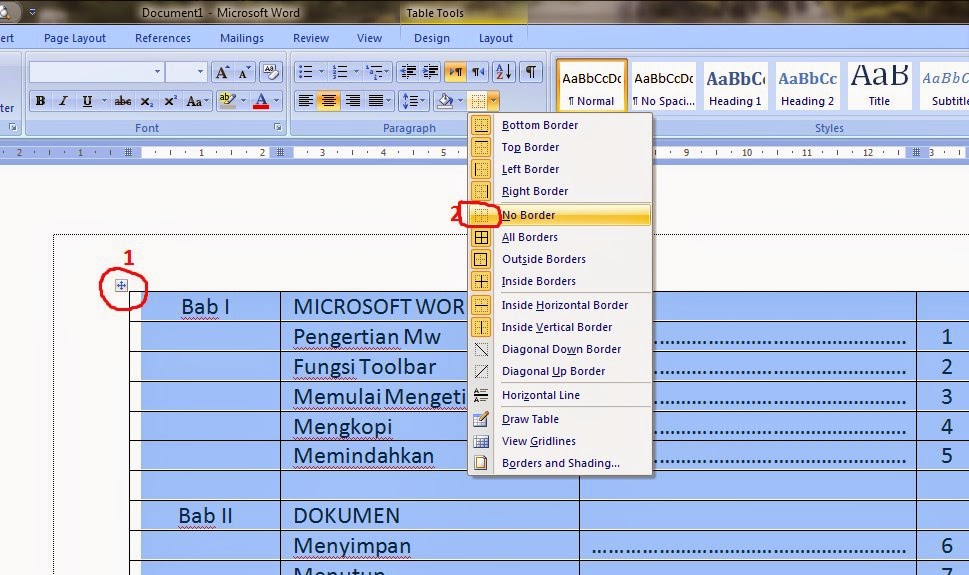This screenshot has width=969, height=575.
Task: Choose Top Border from menu
Action: (560, 147)
